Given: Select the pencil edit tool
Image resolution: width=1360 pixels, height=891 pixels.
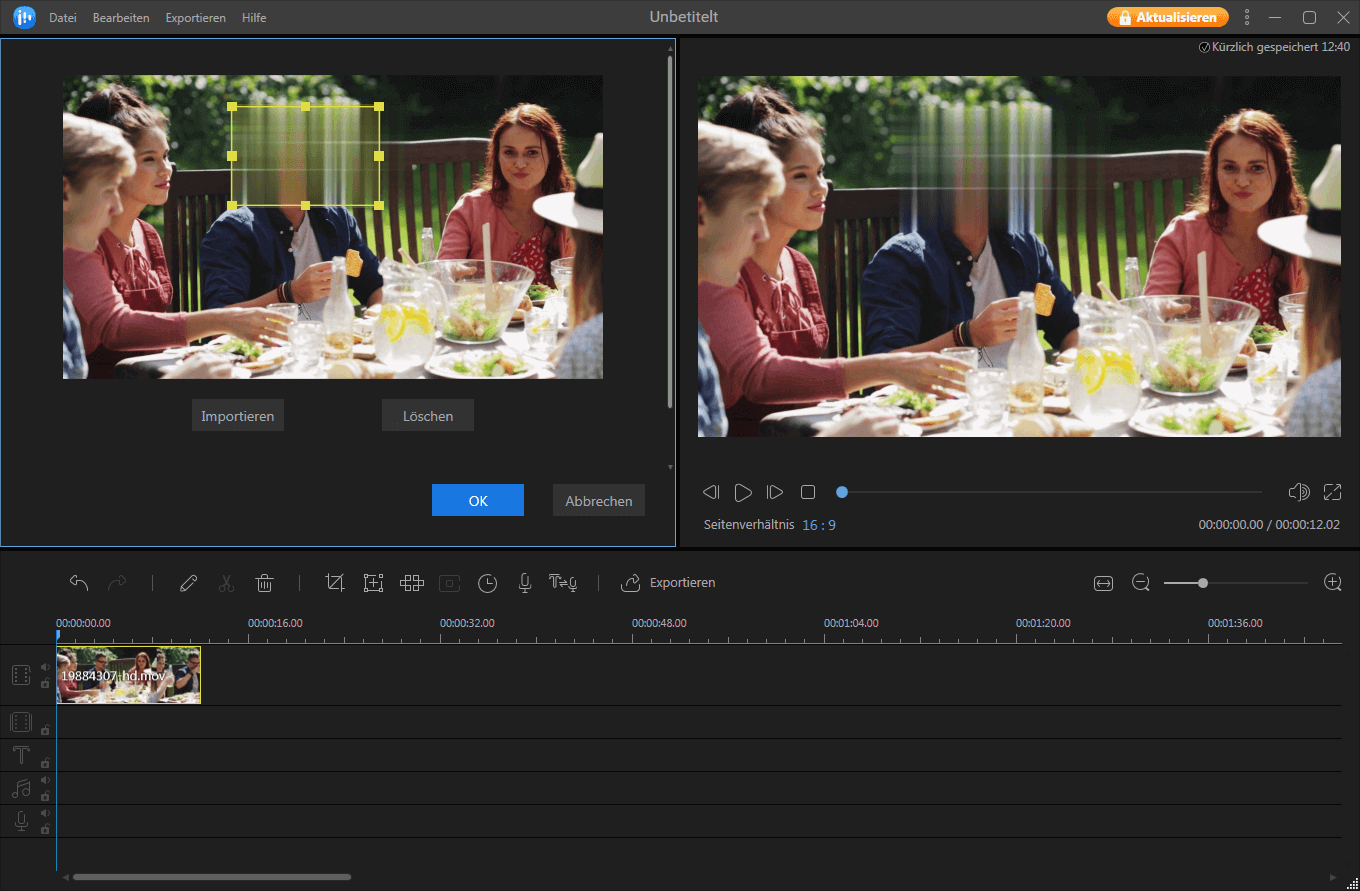Looking at the screenshot, I should point(188,583).
